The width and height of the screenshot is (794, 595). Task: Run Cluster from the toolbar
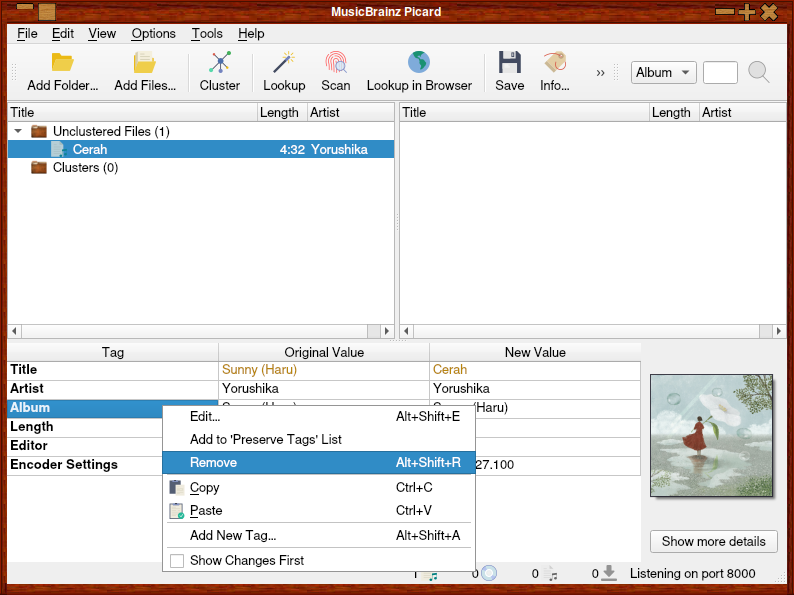(x=219, y=63)
